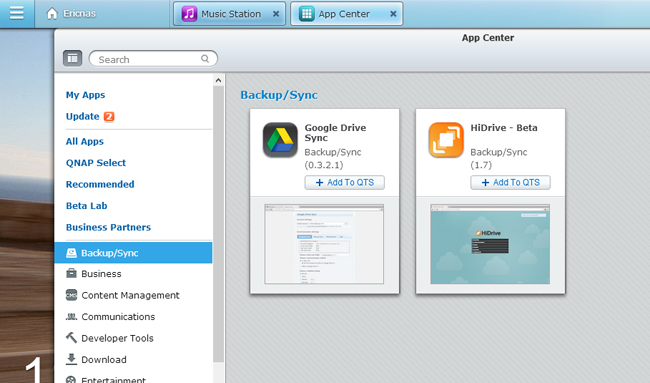Click the Backup/Sync page heading
650x383 pixels.
pyautogui.click(x=279, y=95)
